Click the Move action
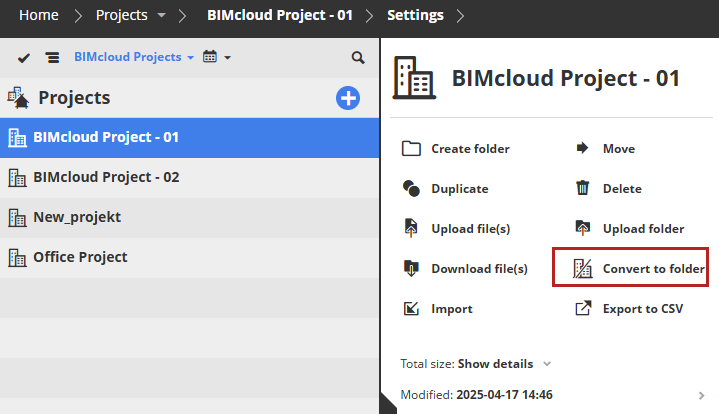 coord(617,149)
